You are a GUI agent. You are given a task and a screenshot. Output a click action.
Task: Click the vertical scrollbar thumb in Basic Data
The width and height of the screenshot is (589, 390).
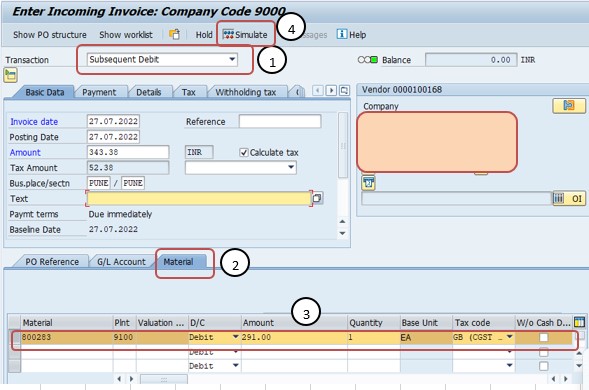pos(343,145)
